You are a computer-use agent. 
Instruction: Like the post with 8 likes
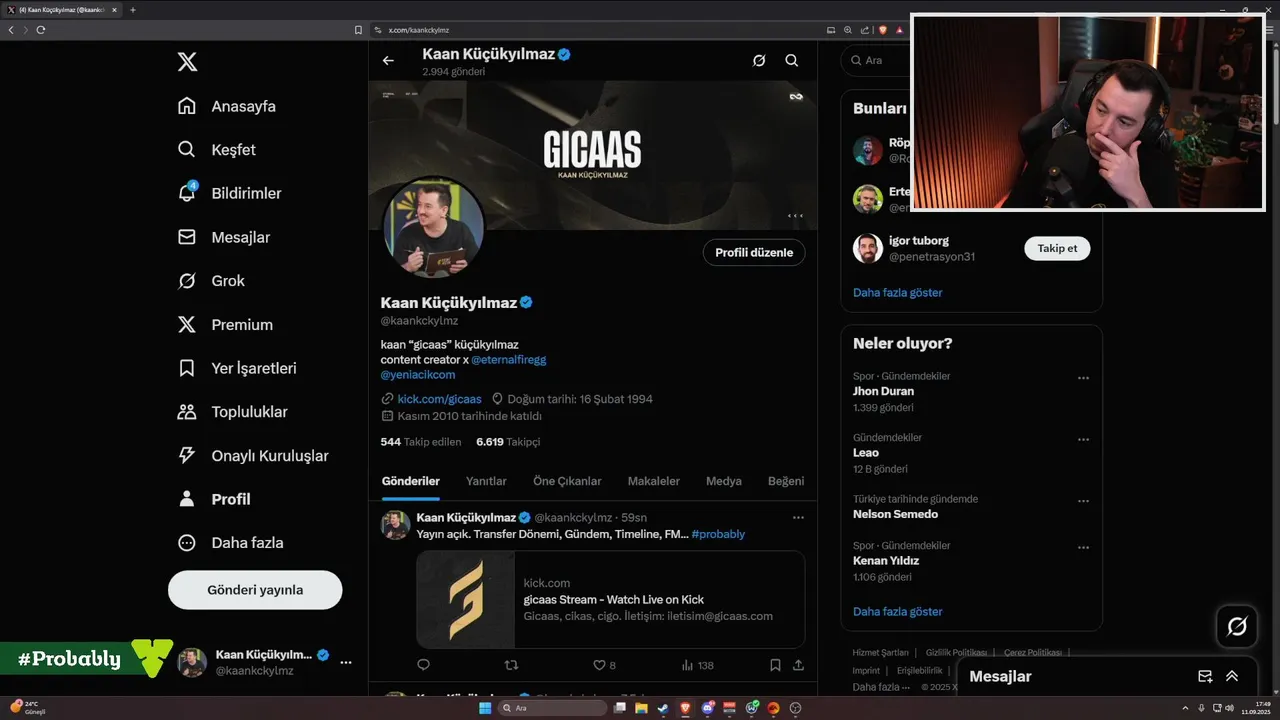coord(604,665)
